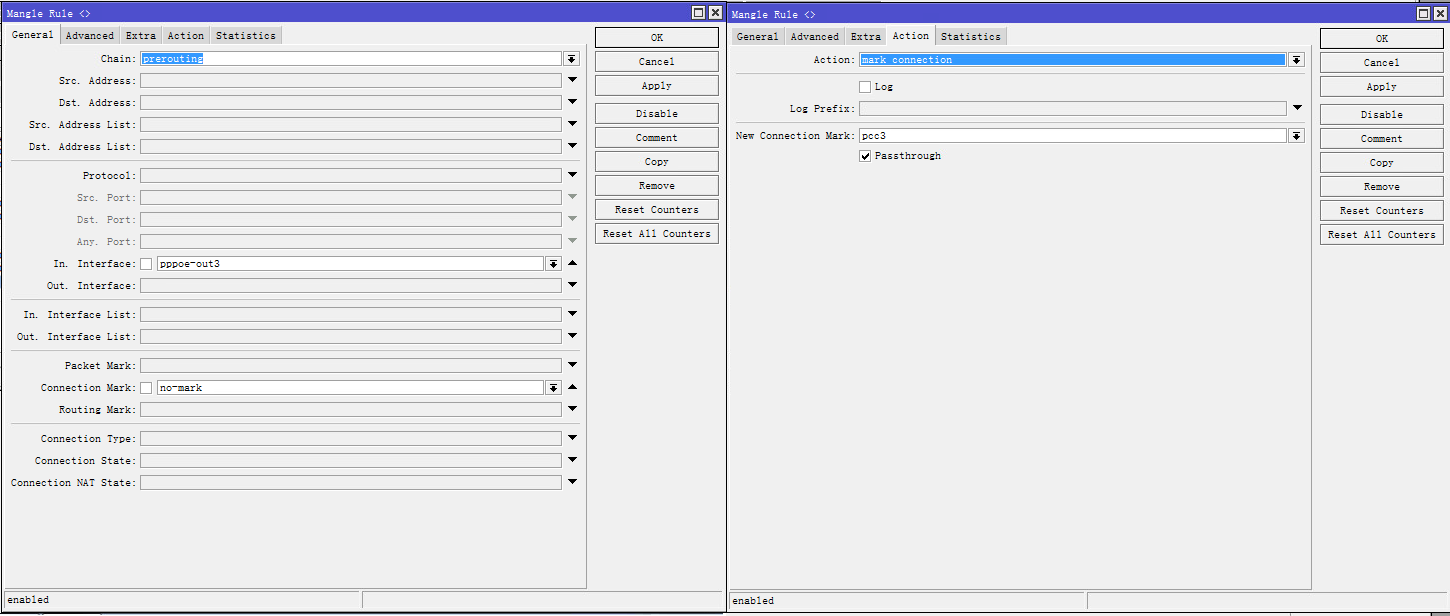This screenshot has height=616, width=1450.
Task: Collapse the In. Interface field
Action: pyautogui.click(x=573, y=263)
